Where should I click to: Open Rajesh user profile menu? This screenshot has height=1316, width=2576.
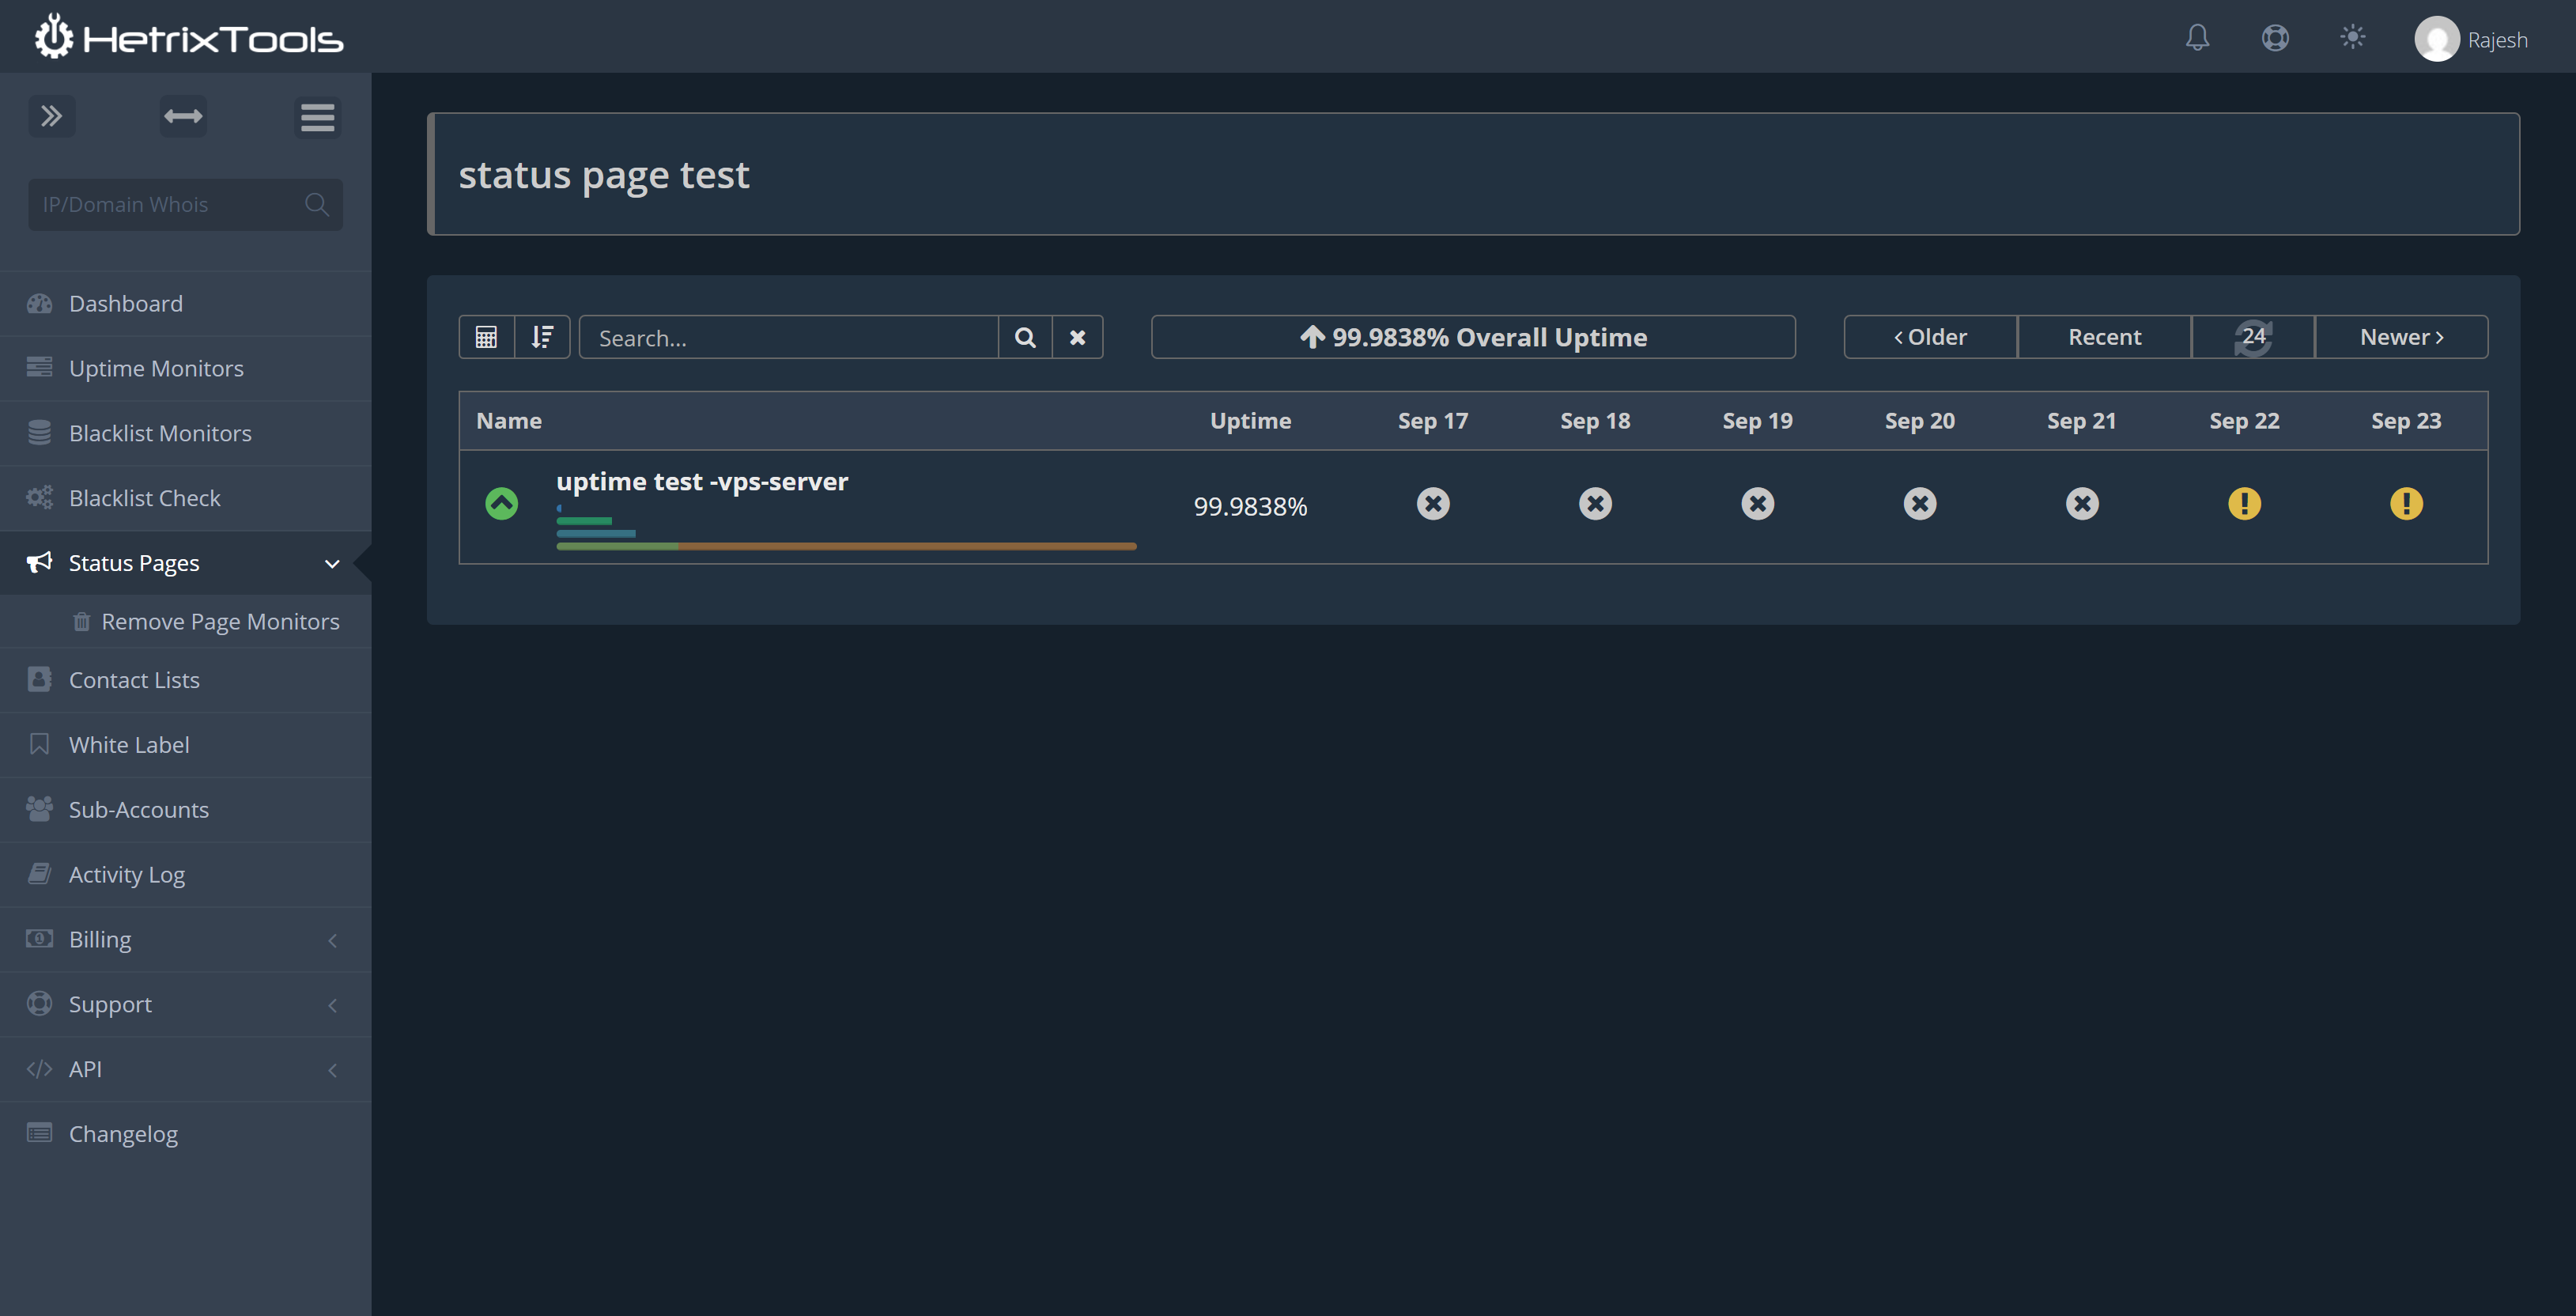pyautogui.click(x=2471, y=39)
